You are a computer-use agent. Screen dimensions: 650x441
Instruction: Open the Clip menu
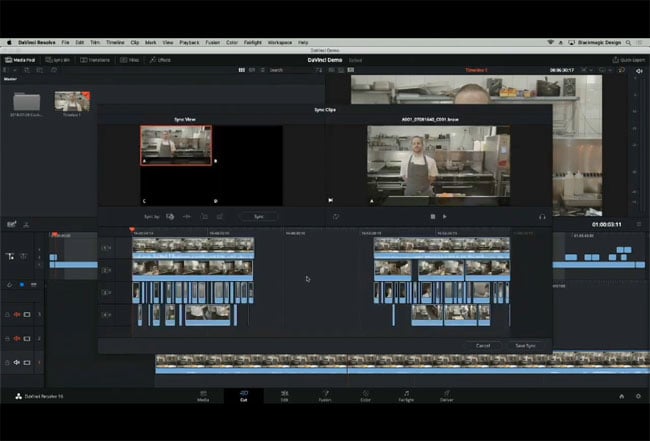[x=135, y=42]
